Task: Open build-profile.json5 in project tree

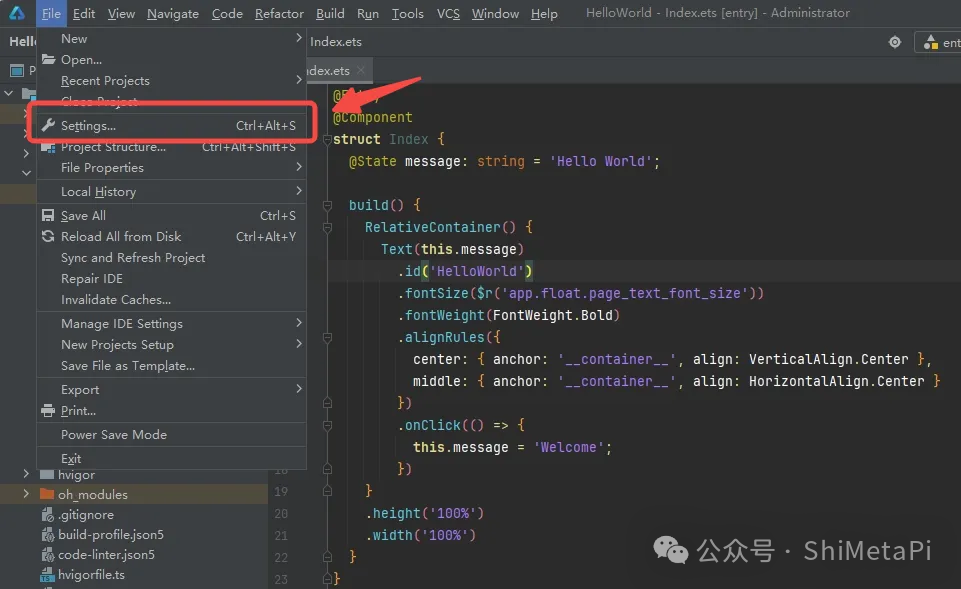Action: 110,535
